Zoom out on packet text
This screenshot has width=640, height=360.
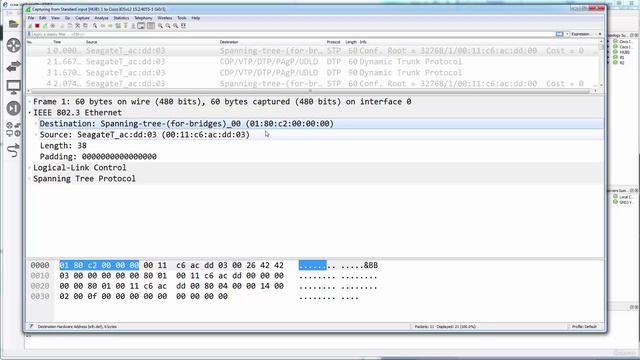[168, 26]
